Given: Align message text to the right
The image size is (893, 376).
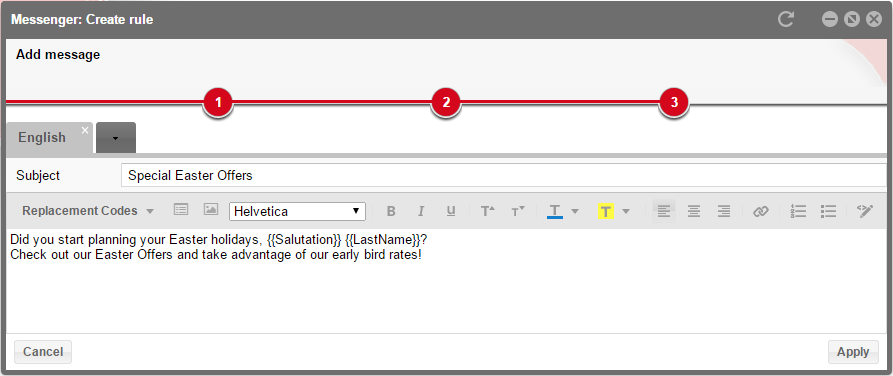Looking at the screenshot, I should [724, 211].
